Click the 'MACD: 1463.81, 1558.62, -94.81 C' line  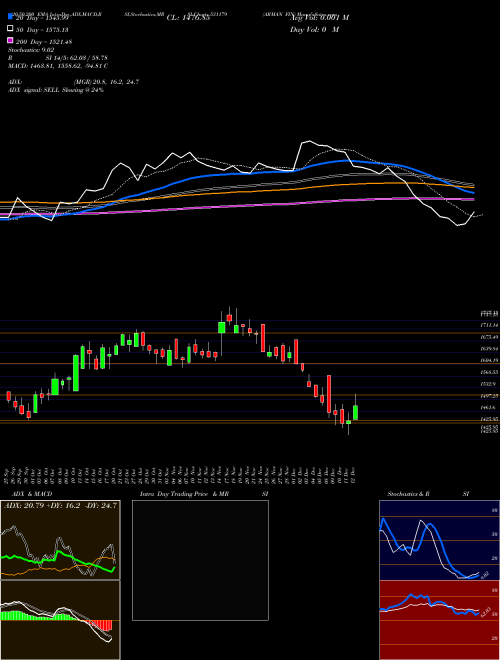coord(58,66)
